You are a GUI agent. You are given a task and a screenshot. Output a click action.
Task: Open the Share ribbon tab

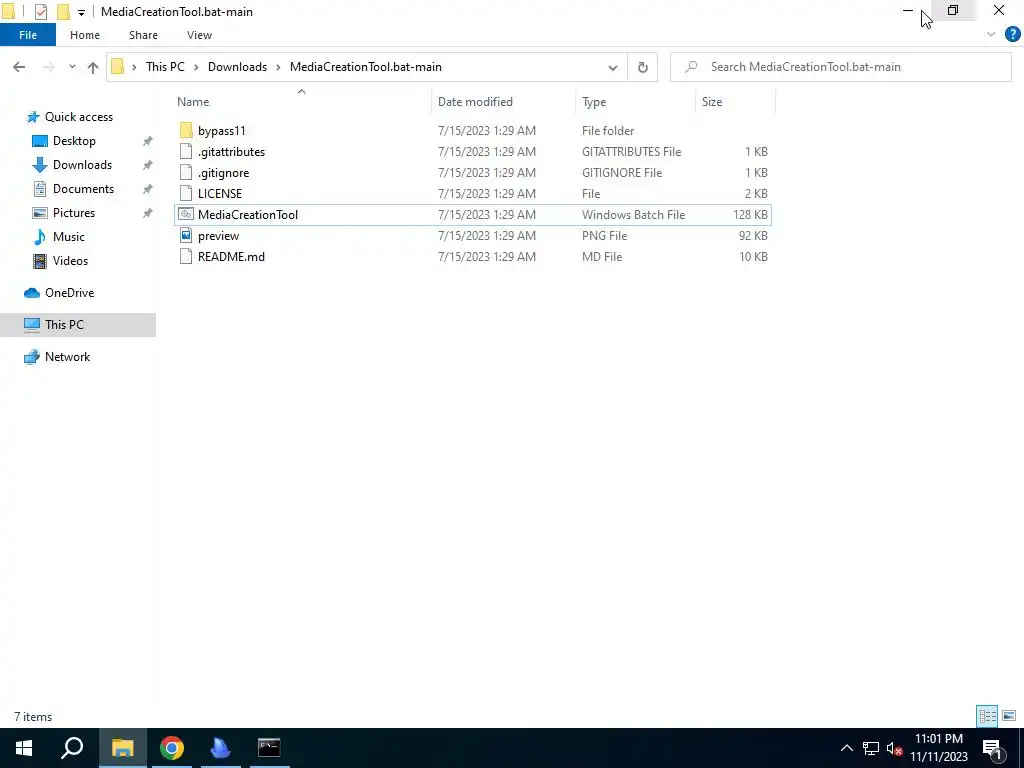tap(143, 35)
